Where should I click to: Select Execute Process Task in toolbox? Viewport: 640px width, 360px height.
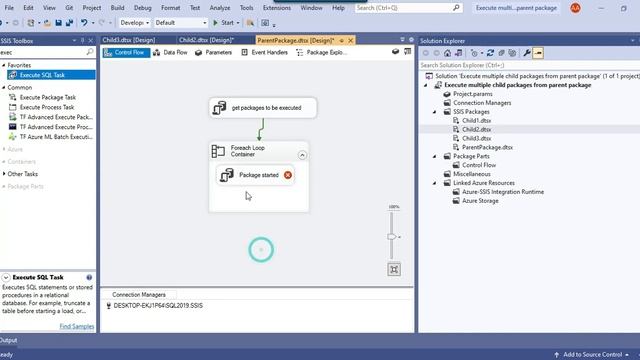[x=47, y=107]
